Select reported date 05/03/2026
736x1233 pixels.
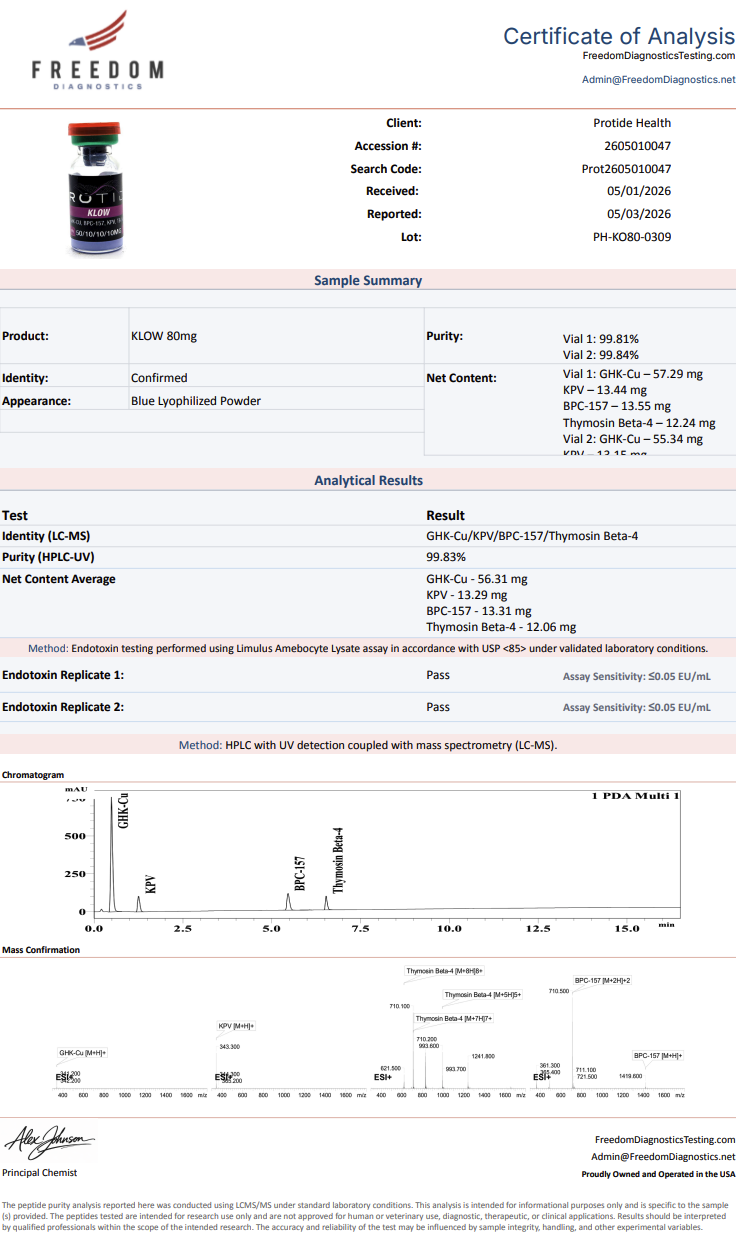click(x=639, y=214)
